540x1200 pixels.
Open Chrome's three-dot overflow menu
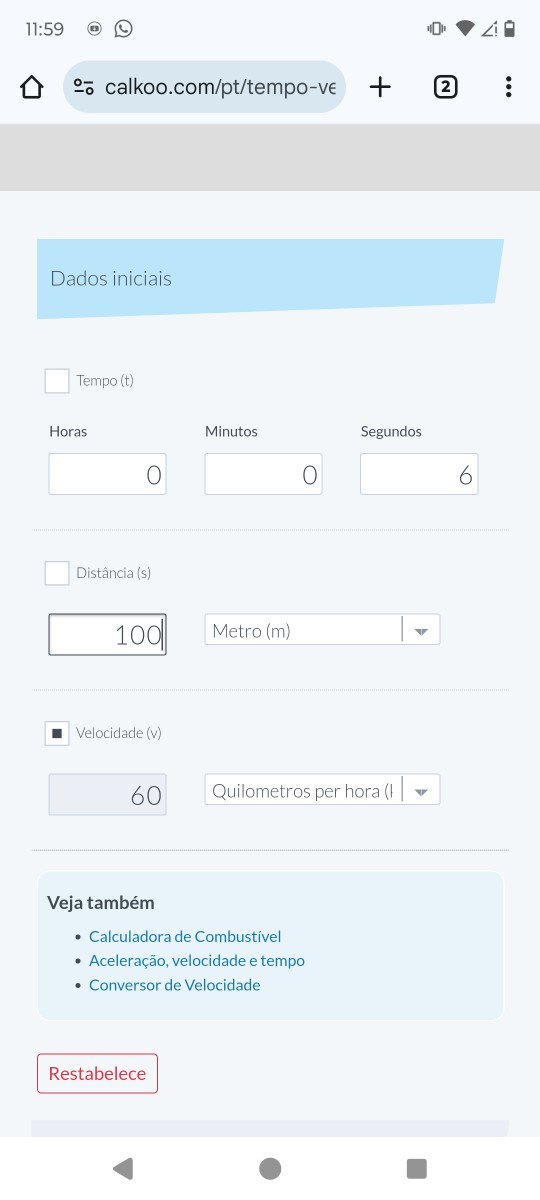[x=508, y=87]
